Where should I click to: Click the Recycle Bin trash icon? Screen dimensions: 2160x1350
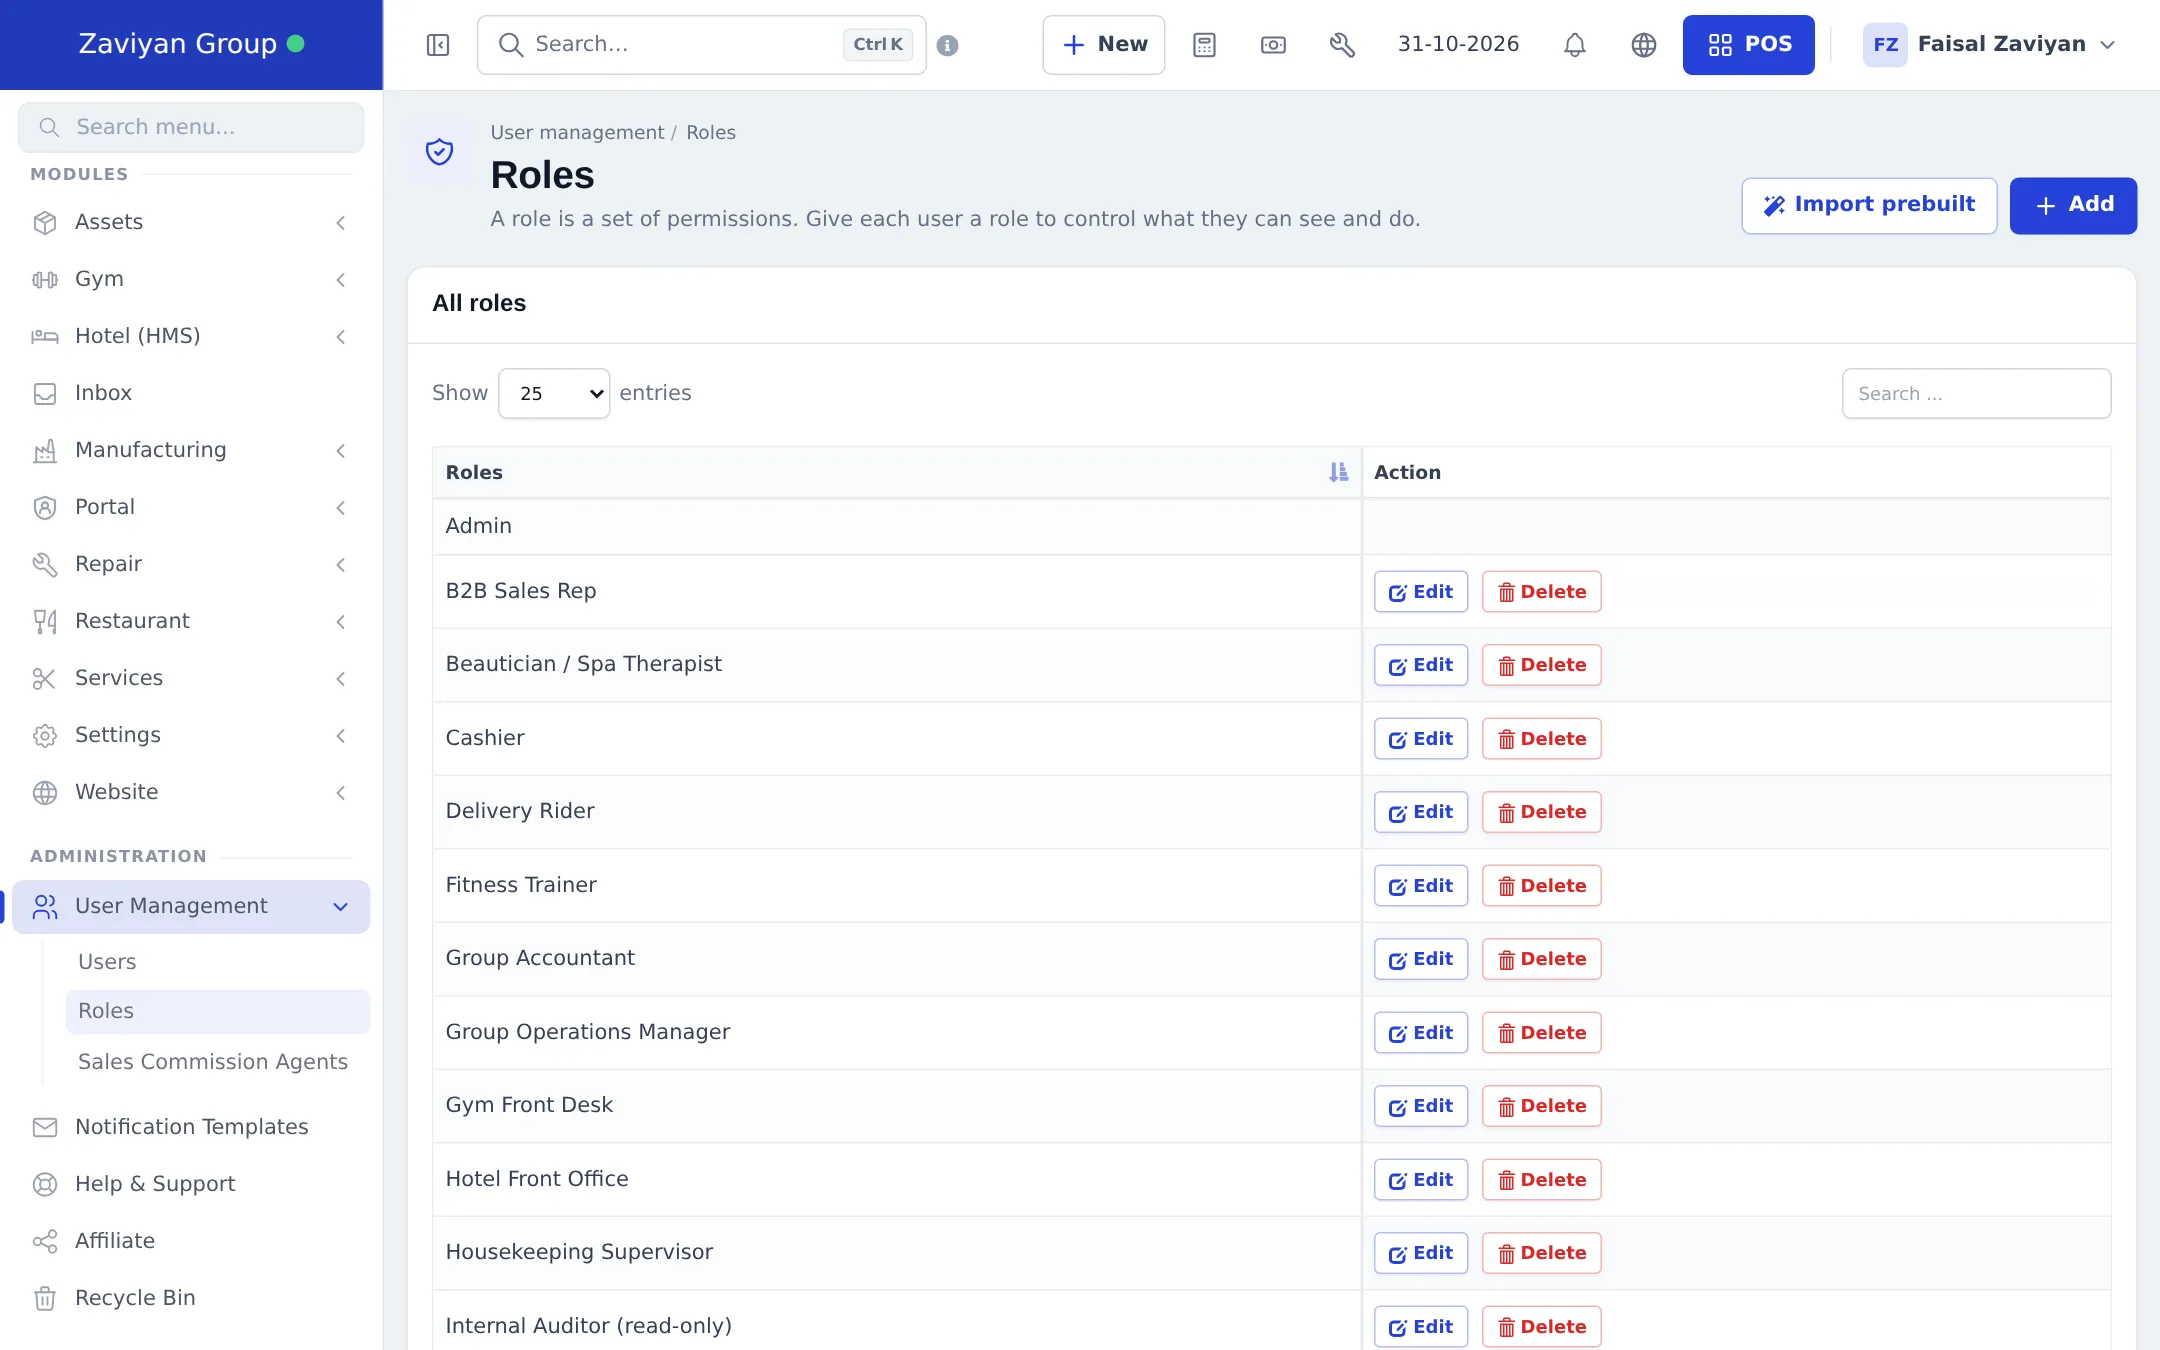coord(45,1298)
